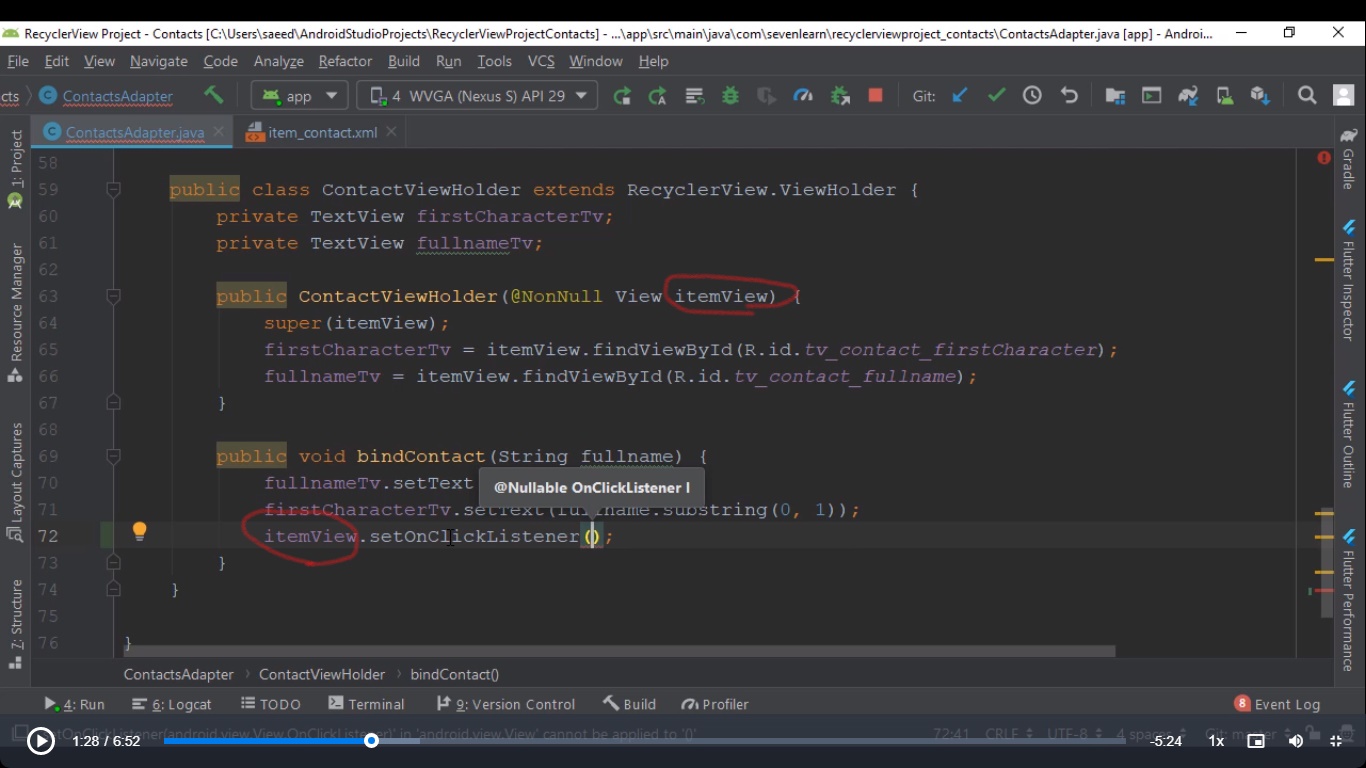This screenshot has width=1366, height=768.
Task: Open the Resource Manager side panel
Action: click(15, 312)
